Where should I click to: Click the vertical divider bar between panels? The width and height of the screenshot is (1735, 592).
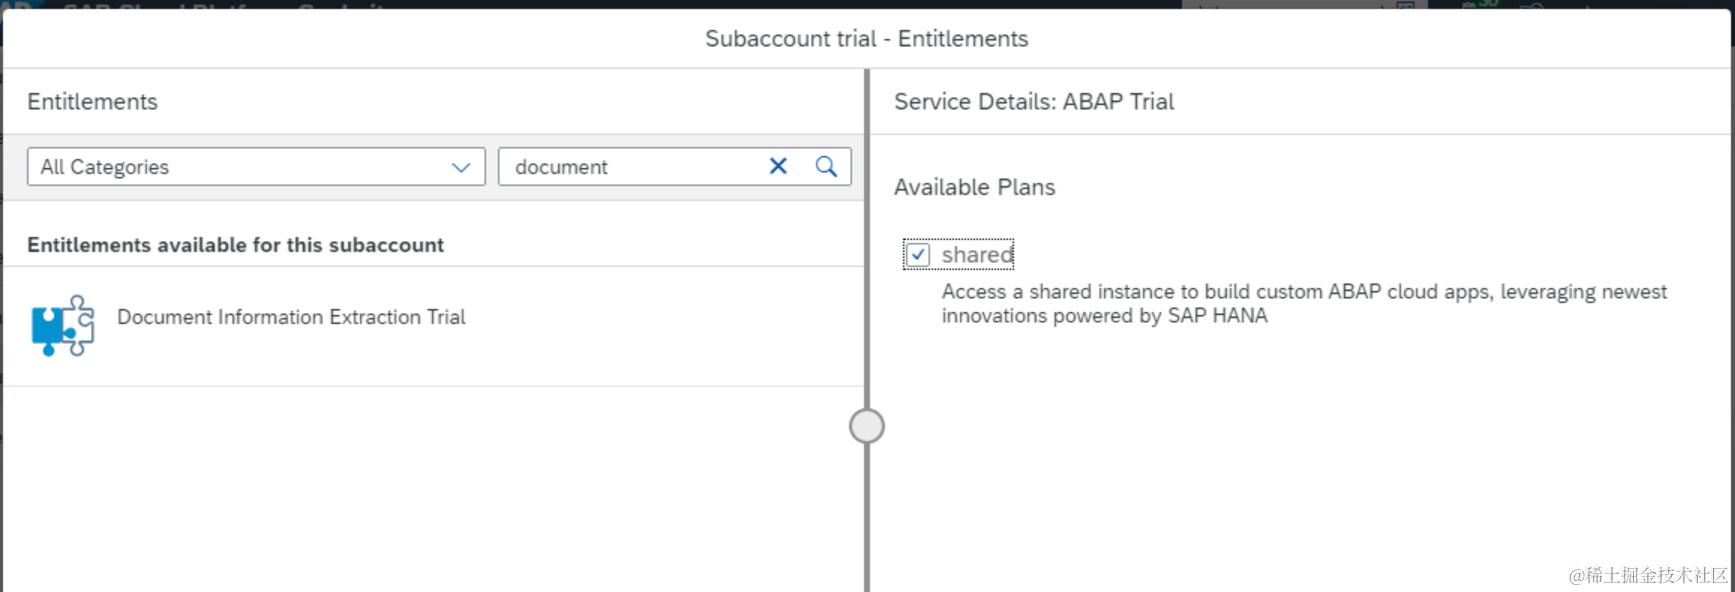tap(867, 250)
